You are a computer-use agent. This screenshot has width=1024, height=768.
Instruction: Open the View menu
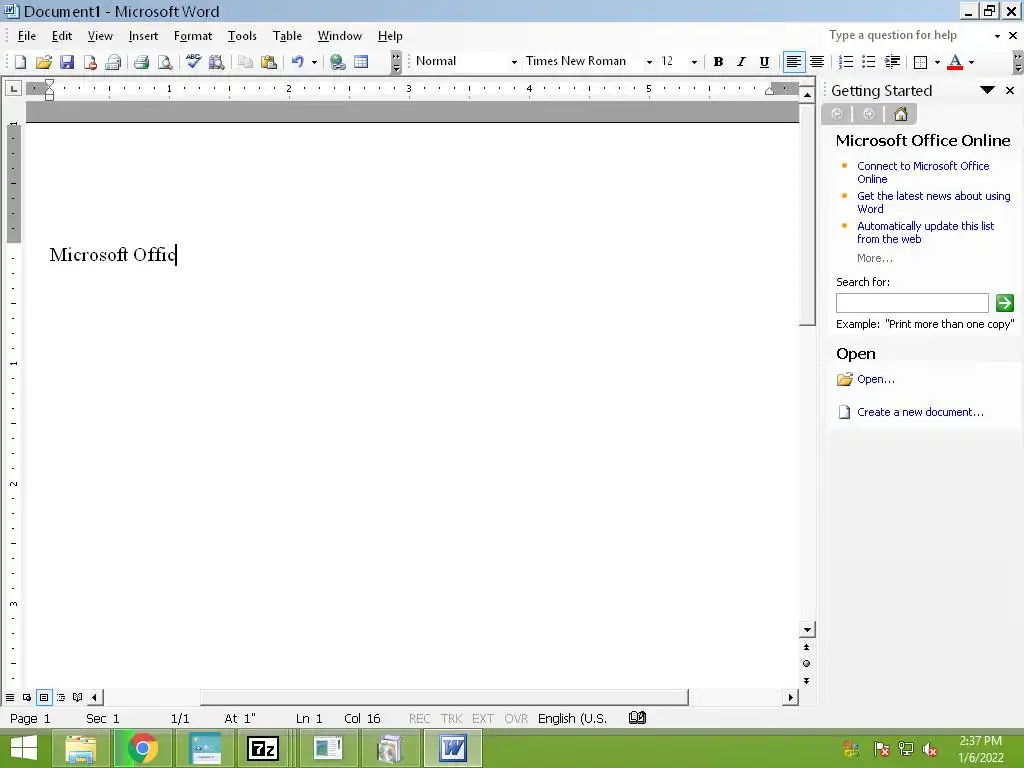(x=100, y=36)
